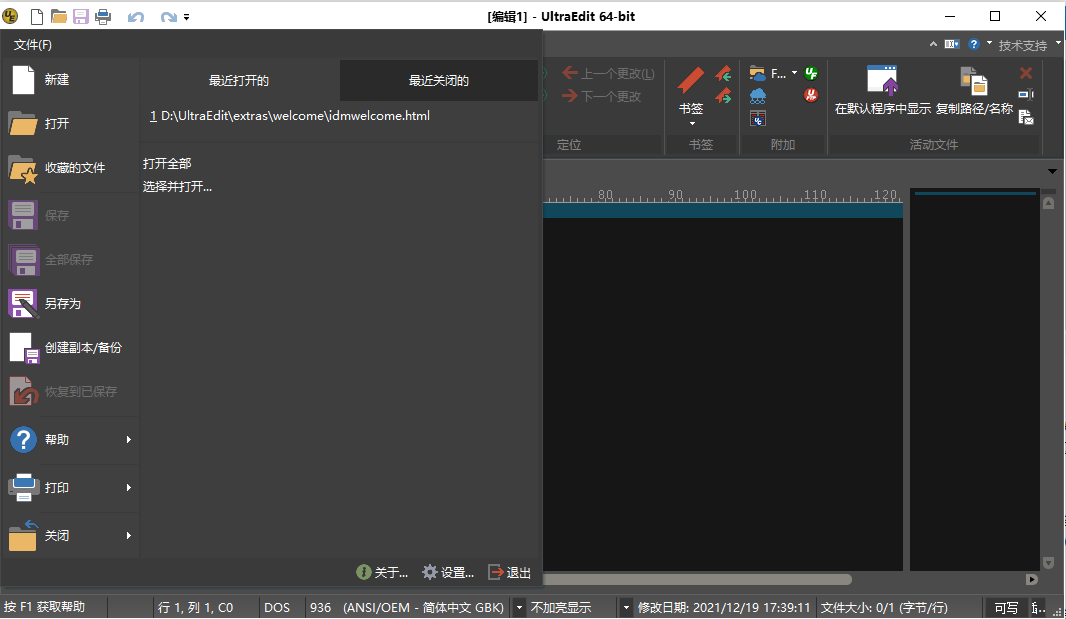Viewport: 1066px width, 619px height.
Task: Click the cloud services icon
Action: (x=757, y=96)
